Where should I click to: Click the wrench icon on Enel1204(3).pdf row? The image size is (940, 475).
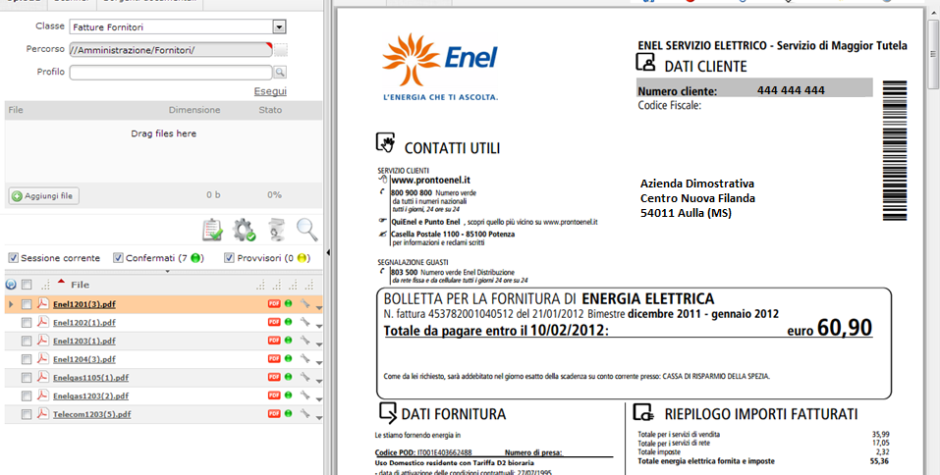(x=305, y=359)
